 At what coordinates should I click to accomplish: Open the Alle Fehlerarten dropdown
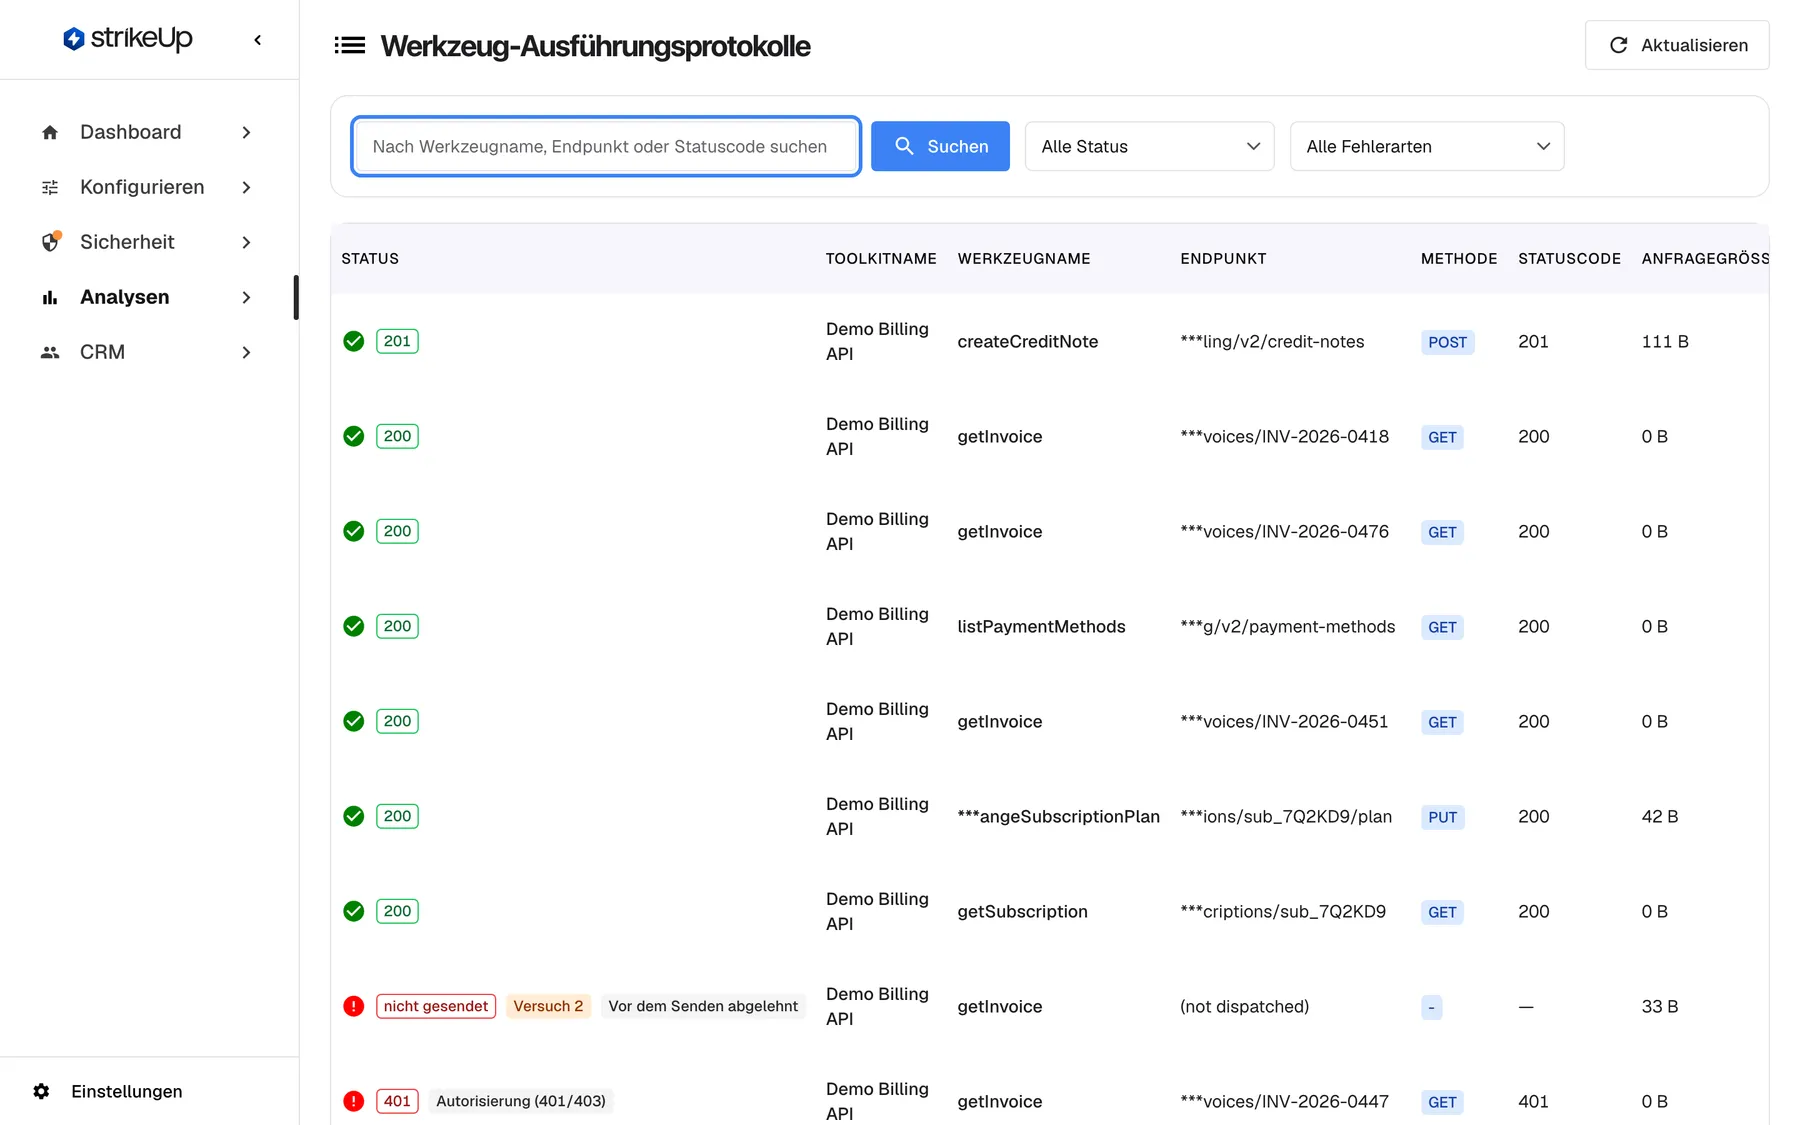[x=1427, y=146]
